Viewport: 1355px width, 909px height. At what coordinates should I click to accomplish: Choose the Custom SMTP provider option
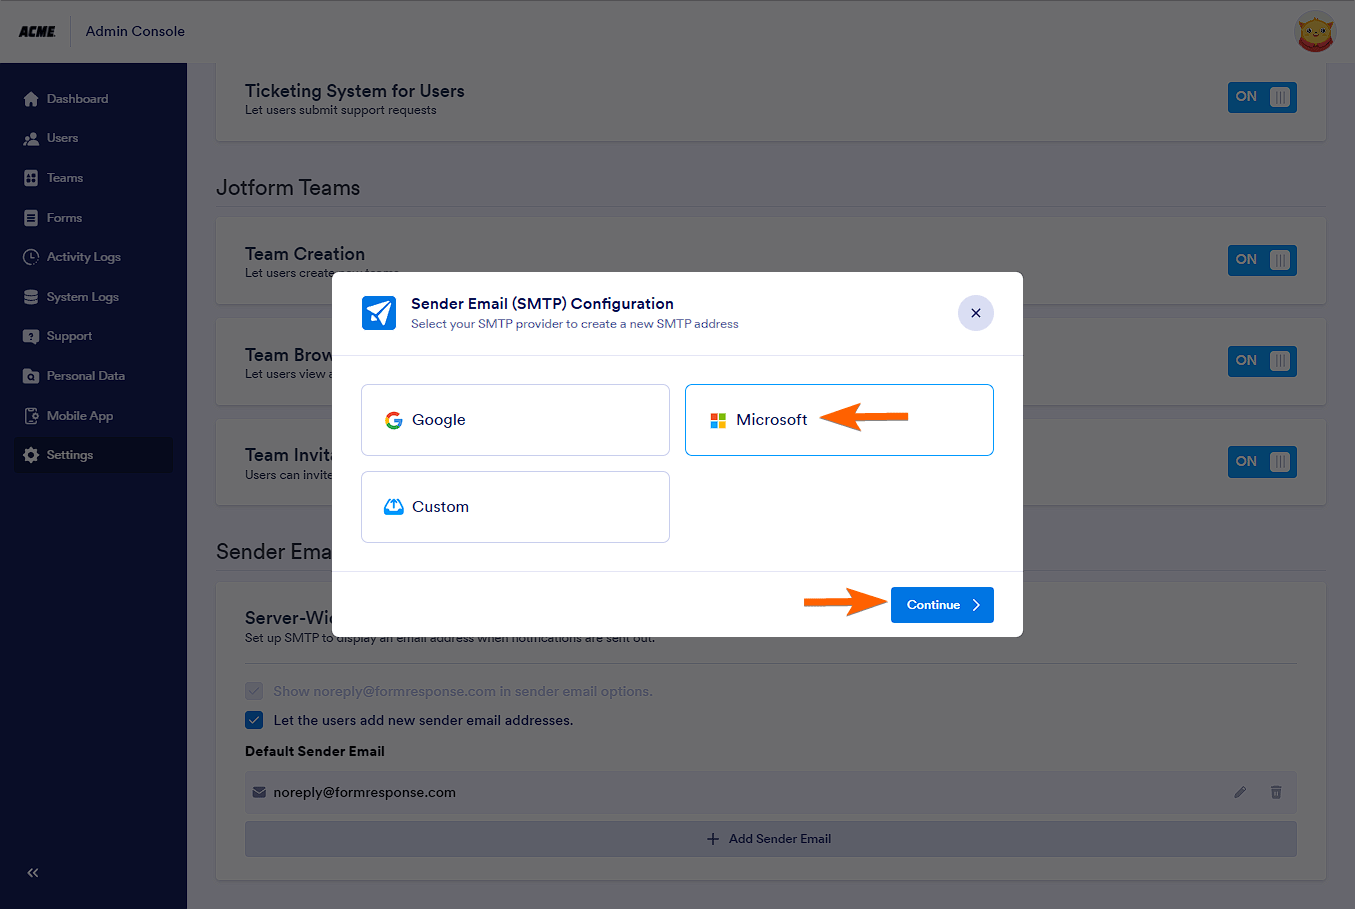pyautogui.click(x=515, y=507)
